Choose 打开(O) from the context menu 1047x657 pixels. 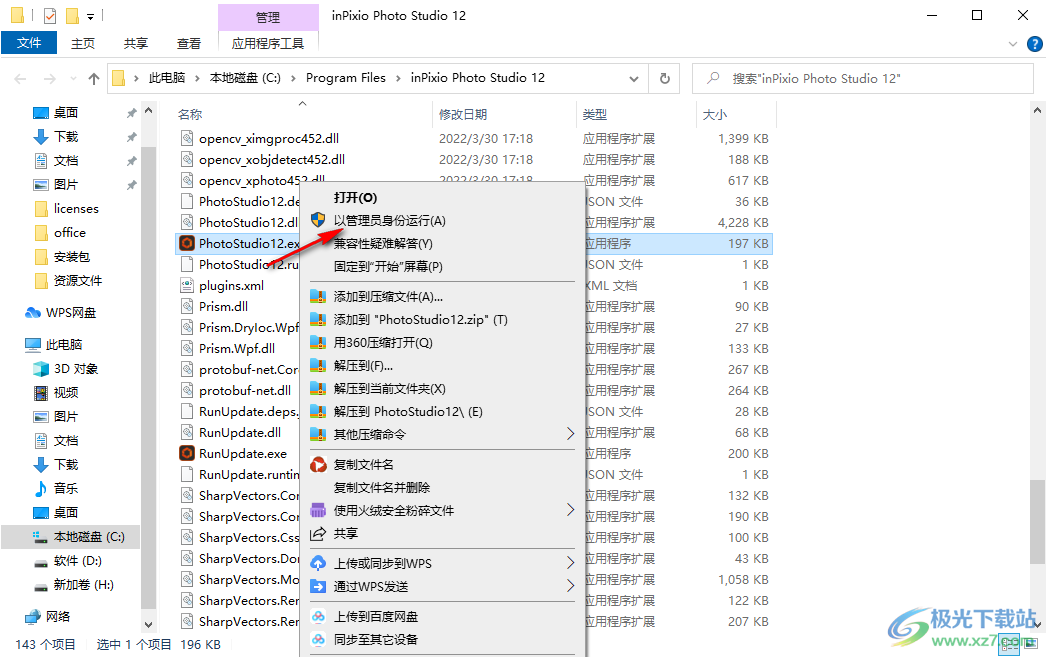click(x=355, y=198)
